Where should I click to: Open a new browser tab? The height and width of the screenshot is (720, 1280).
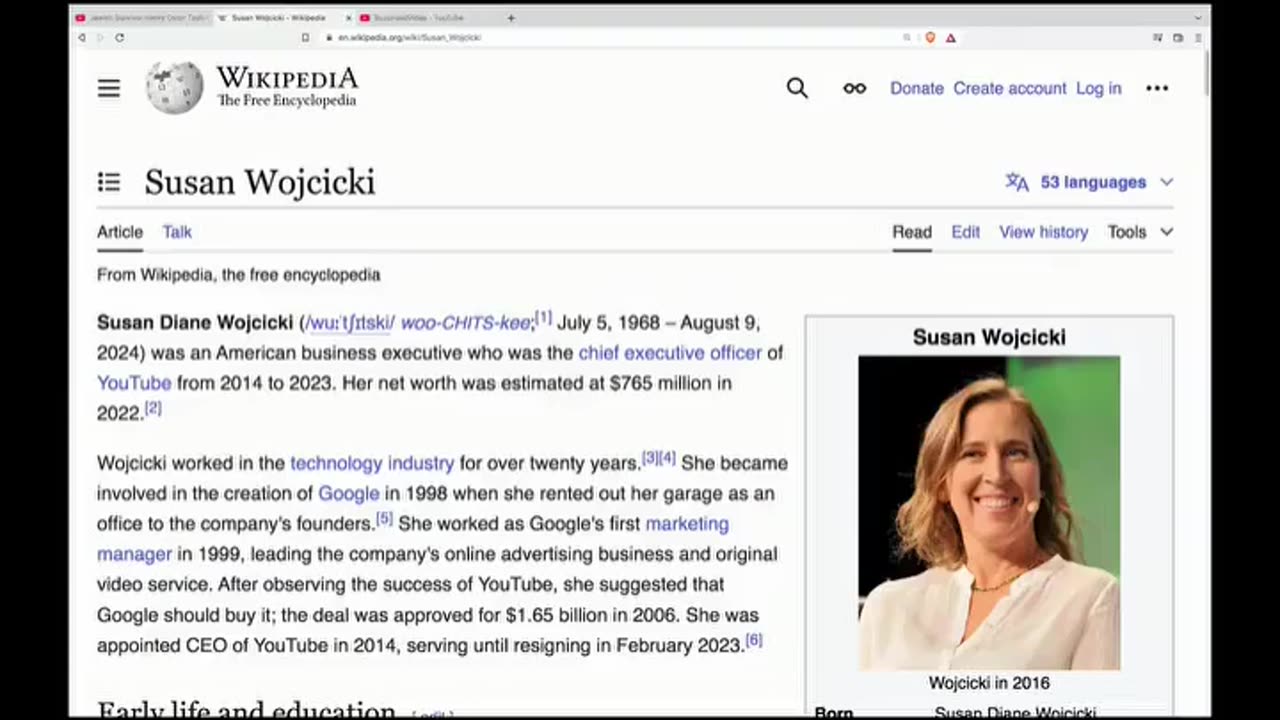pyautogui.click(x=511, y=18)
